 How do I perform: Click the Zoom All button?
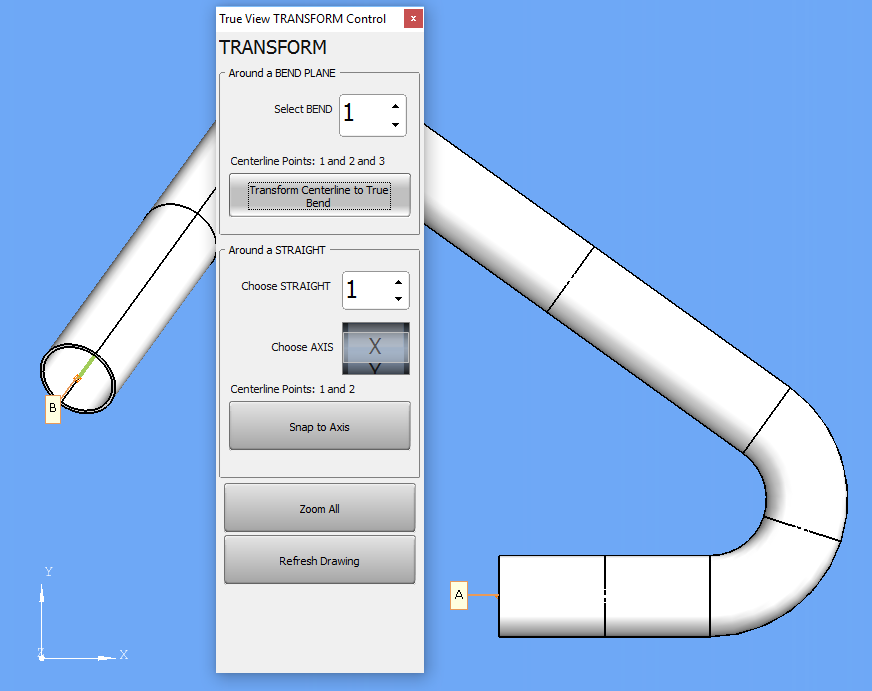(319, 508)
